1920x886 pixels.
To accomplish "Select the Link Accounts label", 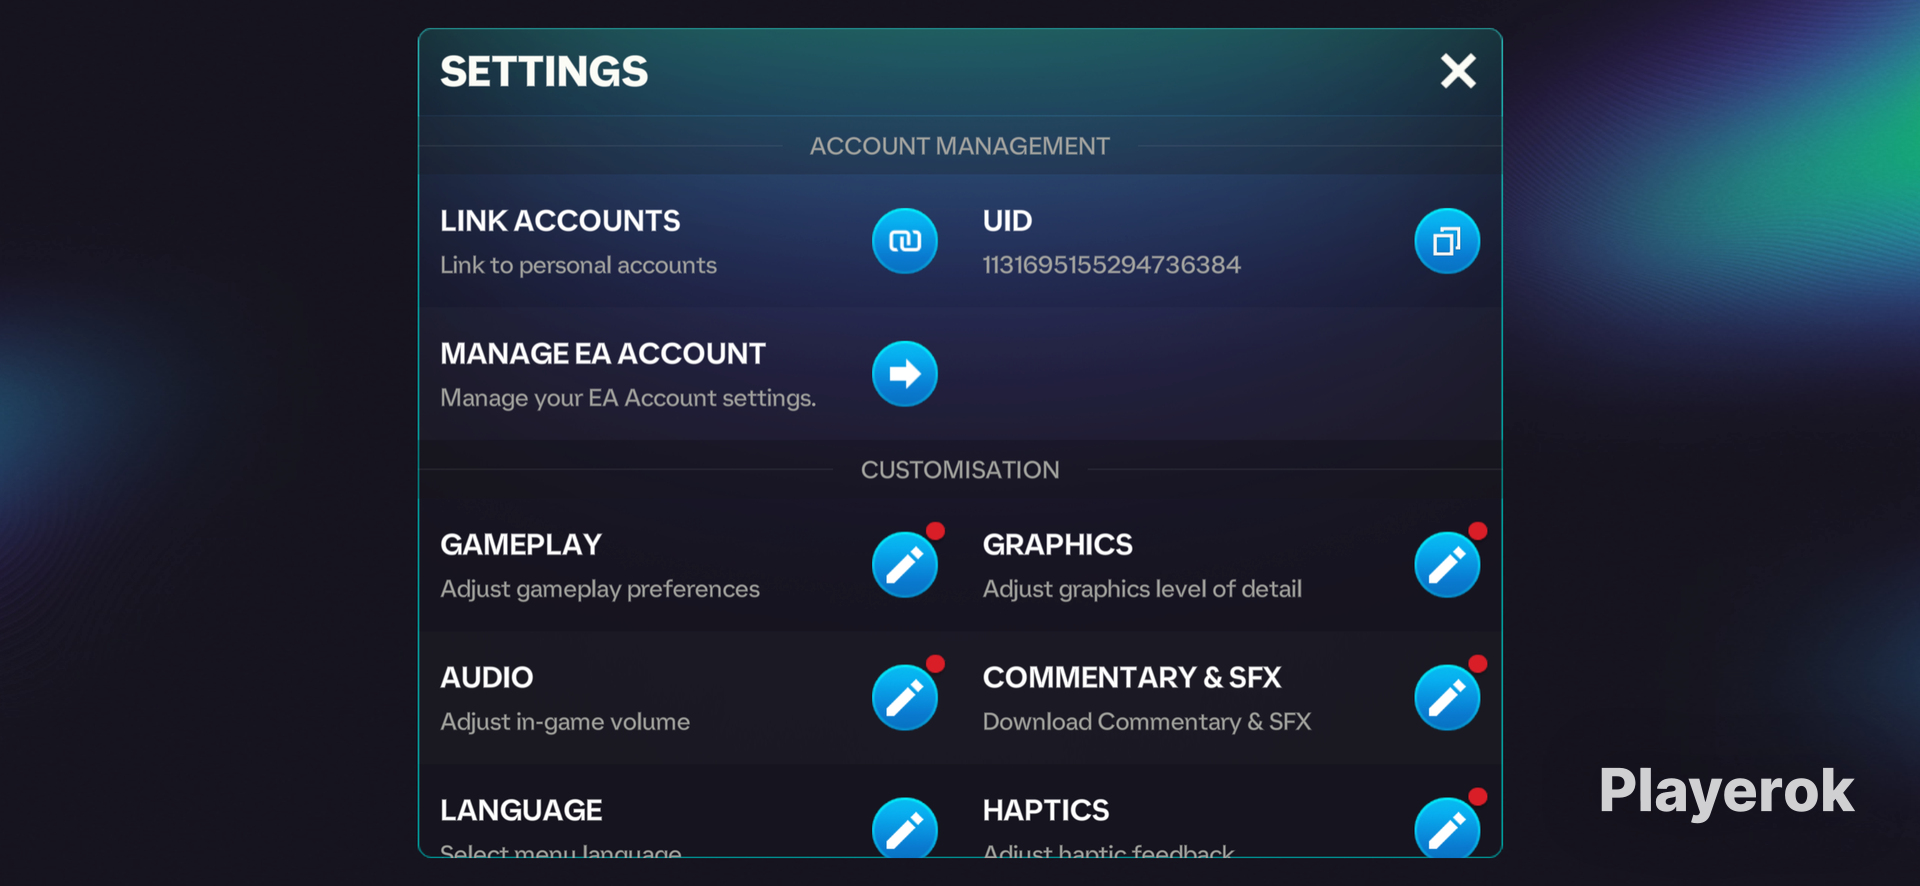I will coord(560,221).
